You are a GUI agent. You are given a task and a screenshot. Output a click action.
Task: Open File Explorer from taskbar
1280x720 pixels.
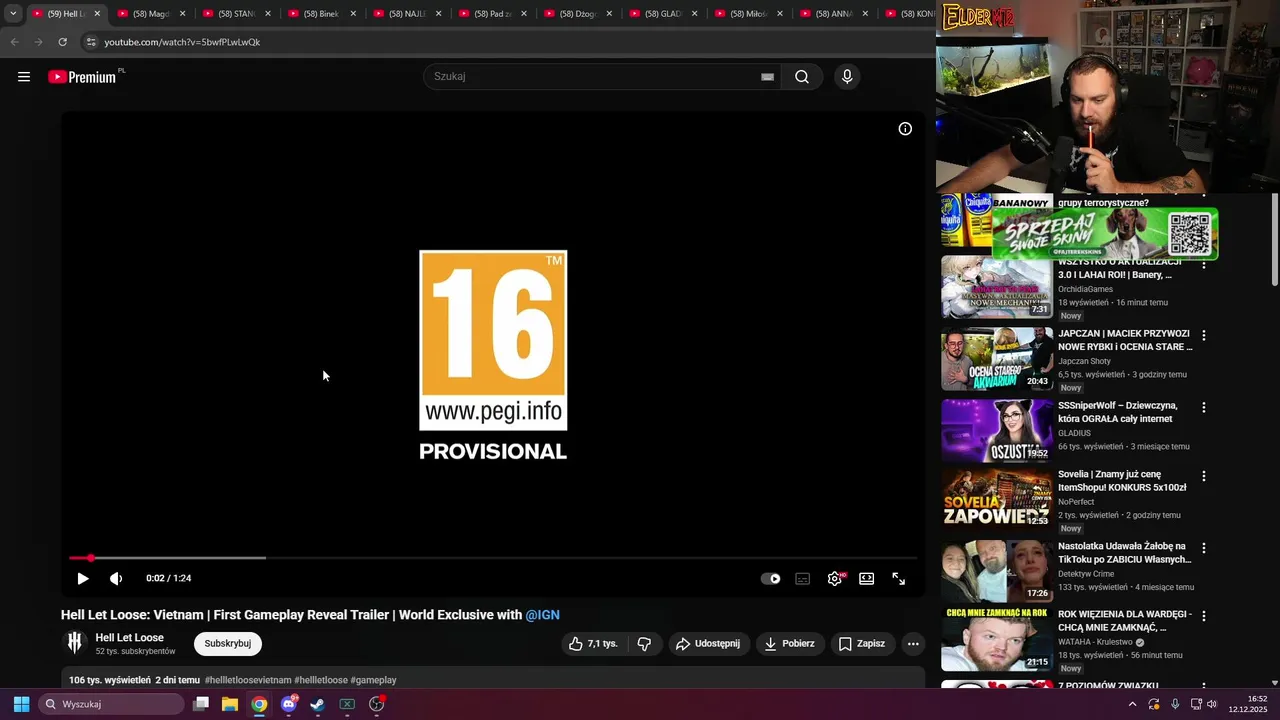pyautogui.click(x=230, y=704)
